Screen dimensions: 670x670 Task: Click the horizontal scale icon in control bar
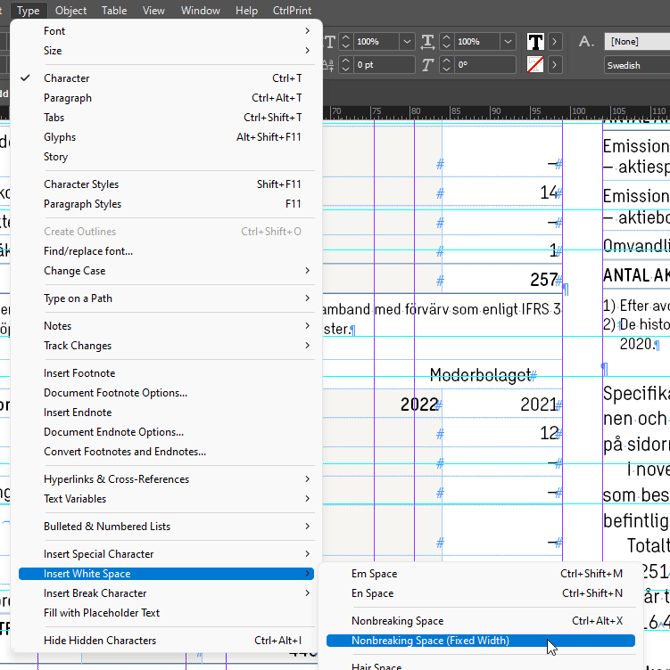point(428,42)
